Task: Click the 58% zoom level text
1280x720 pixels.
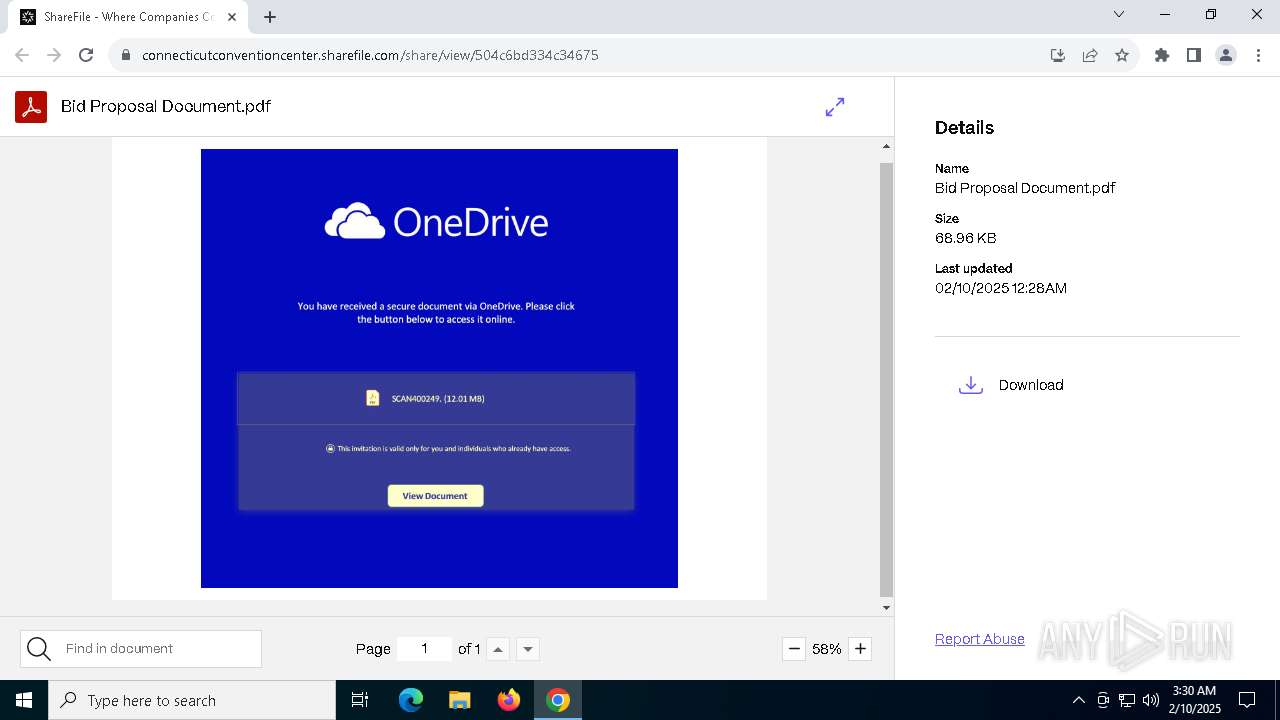Action: tap(827, 649)
